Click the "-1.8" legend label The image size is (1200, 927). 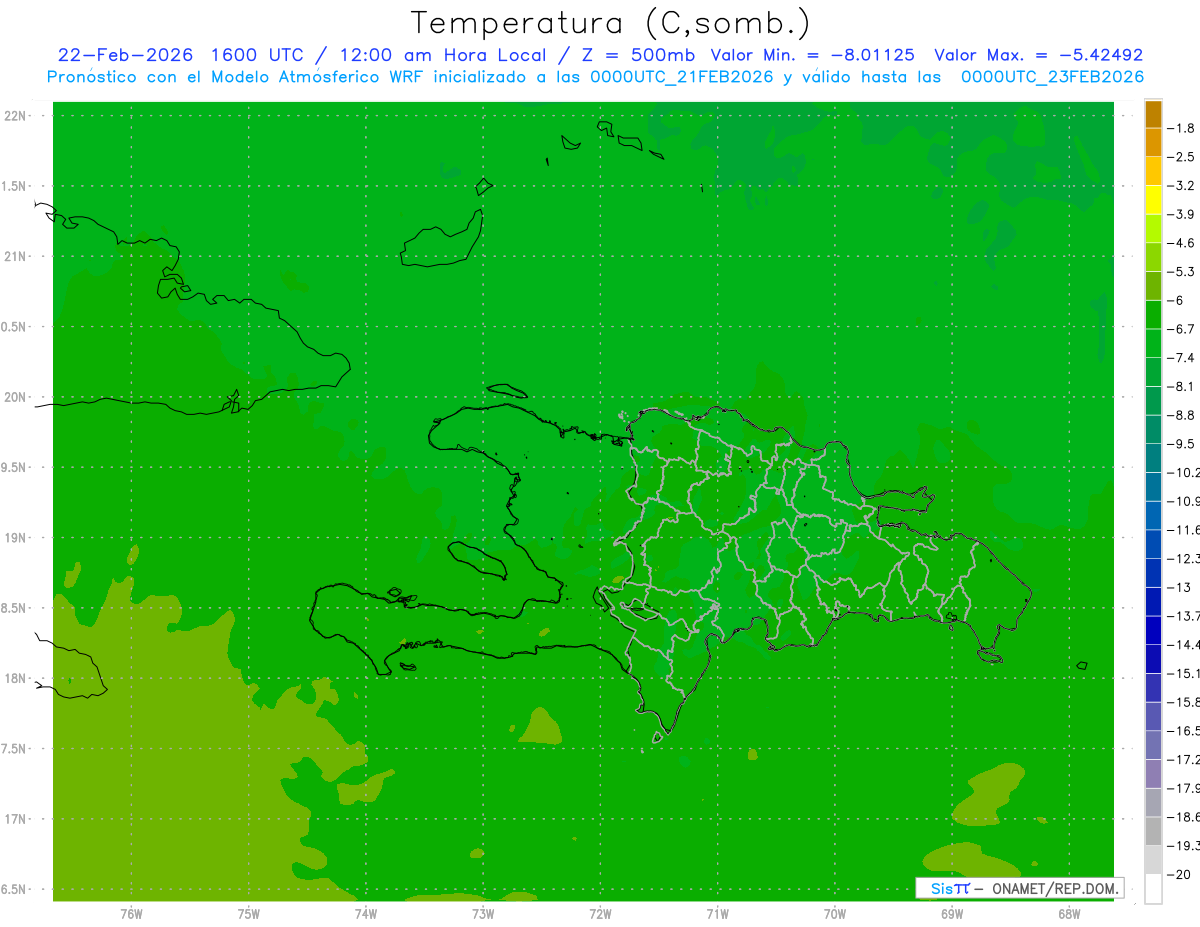(x=1181, y=128)
